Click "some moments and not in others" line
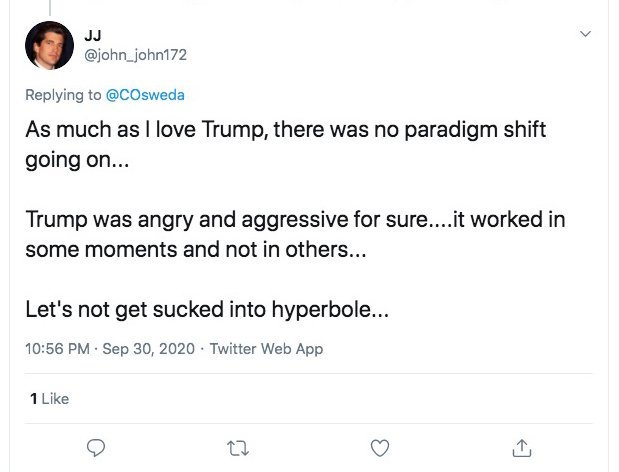 coord(196,250)
